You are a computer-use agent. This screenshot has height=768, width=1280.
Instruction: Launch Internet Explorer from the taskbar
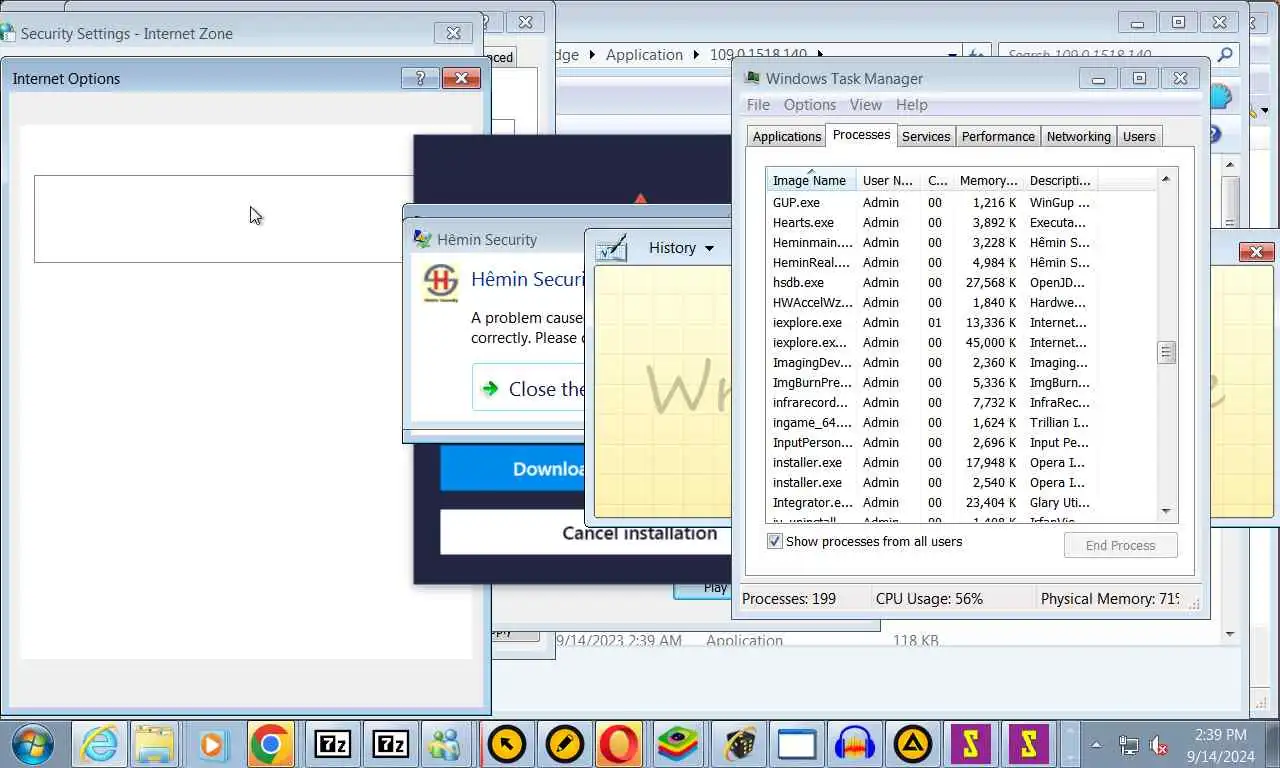tap(98, 744)
